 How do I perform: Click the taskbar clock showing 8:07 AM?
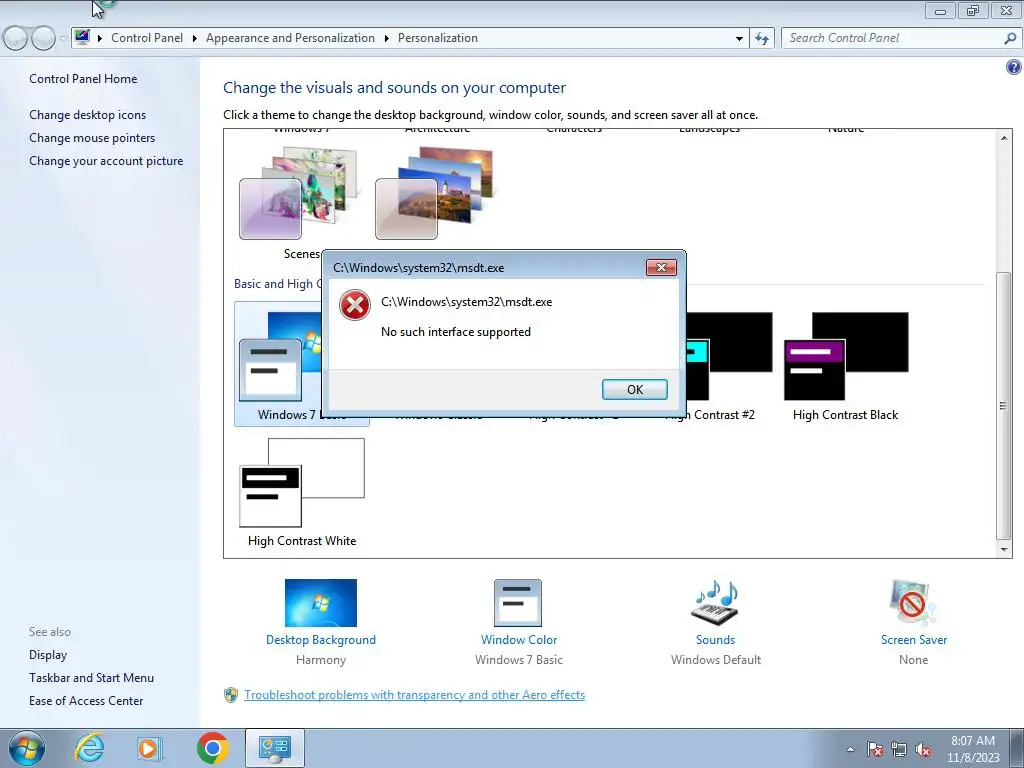[973, 749]
